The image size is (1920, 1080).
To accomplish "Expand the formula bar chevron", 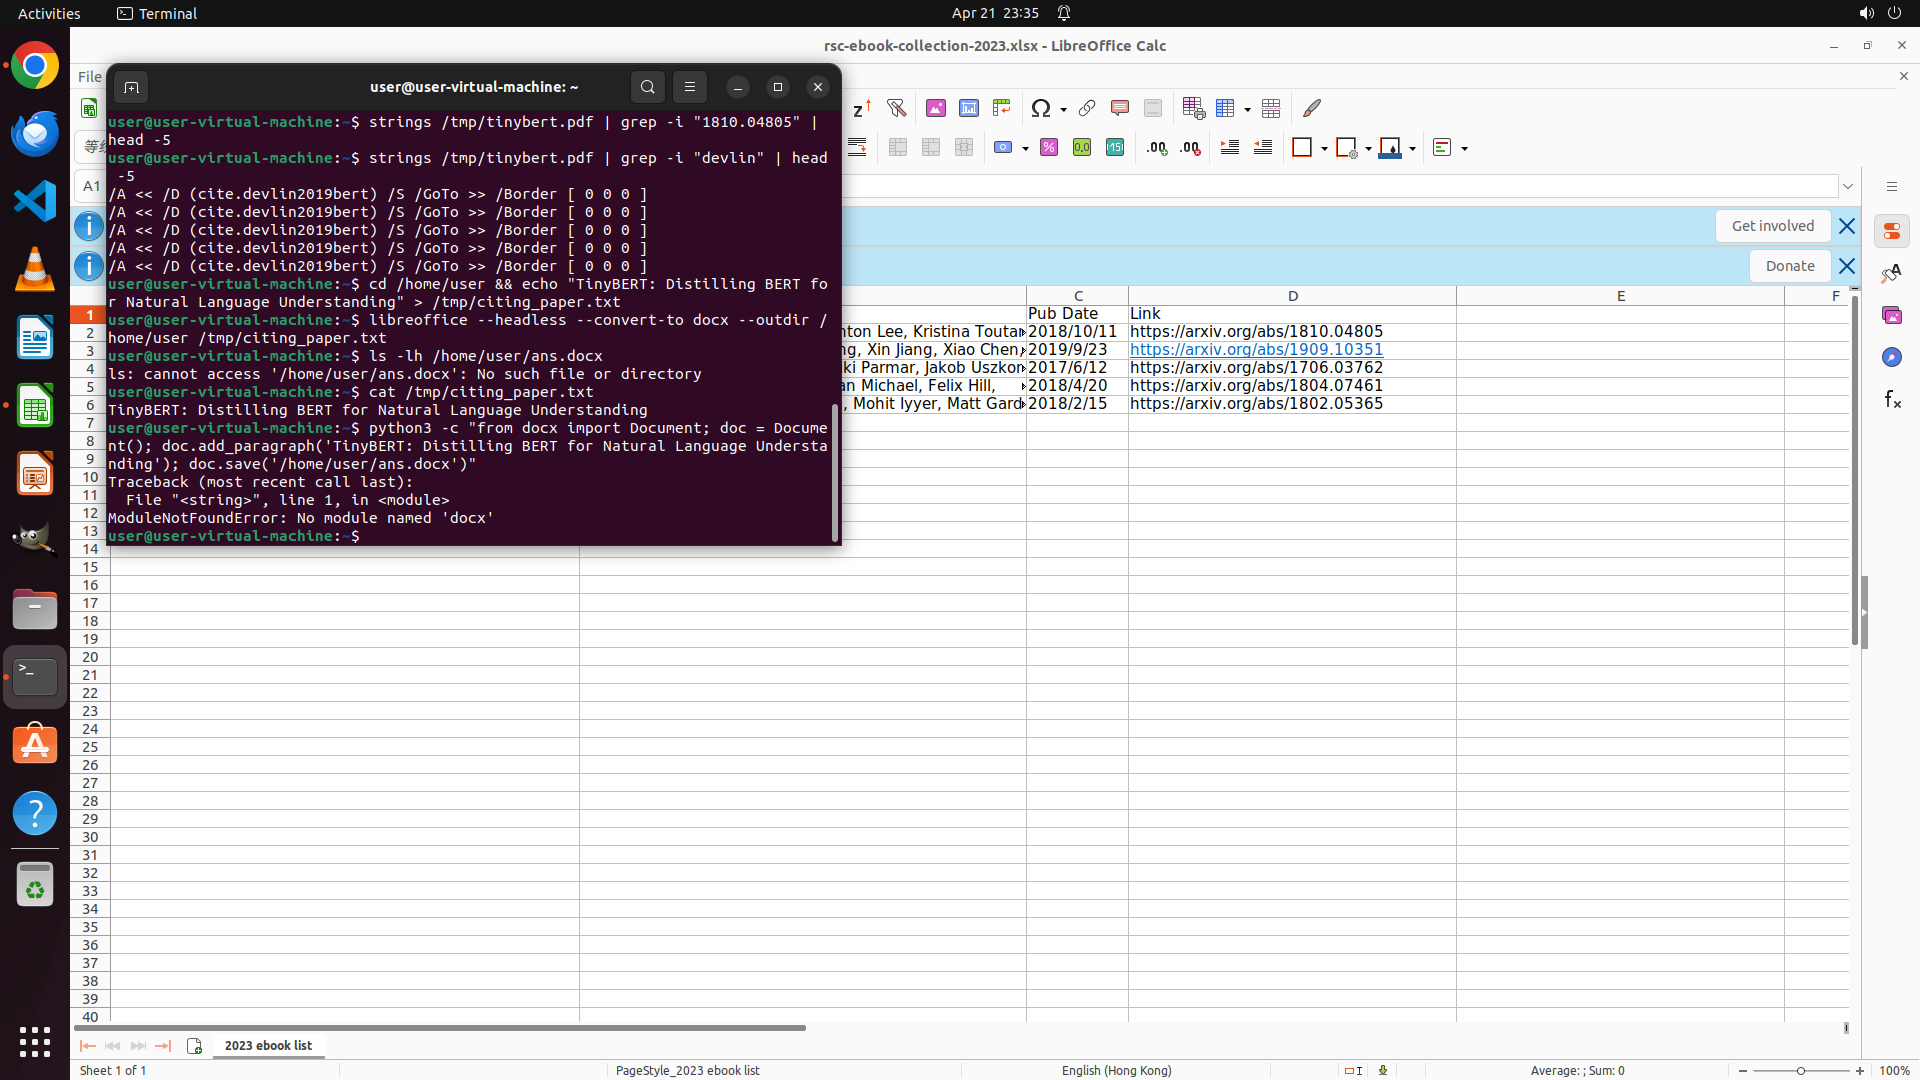I will pos(1848,186).
